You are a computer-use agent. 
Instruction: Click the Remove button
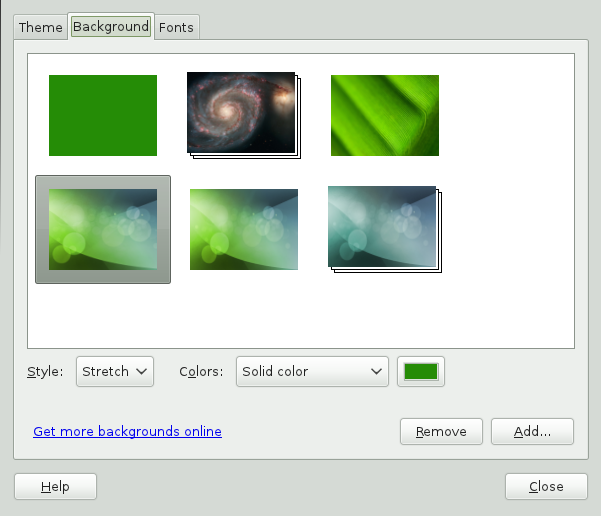(x=441, y=431)
